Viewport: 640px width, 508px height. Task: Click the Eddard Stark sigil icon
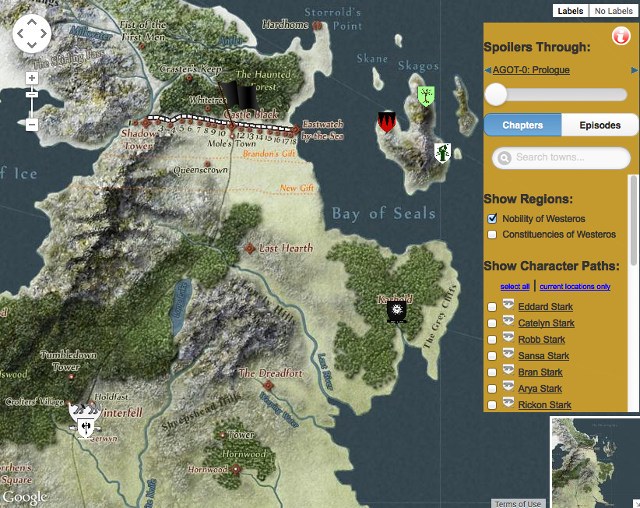pos(508,304)
